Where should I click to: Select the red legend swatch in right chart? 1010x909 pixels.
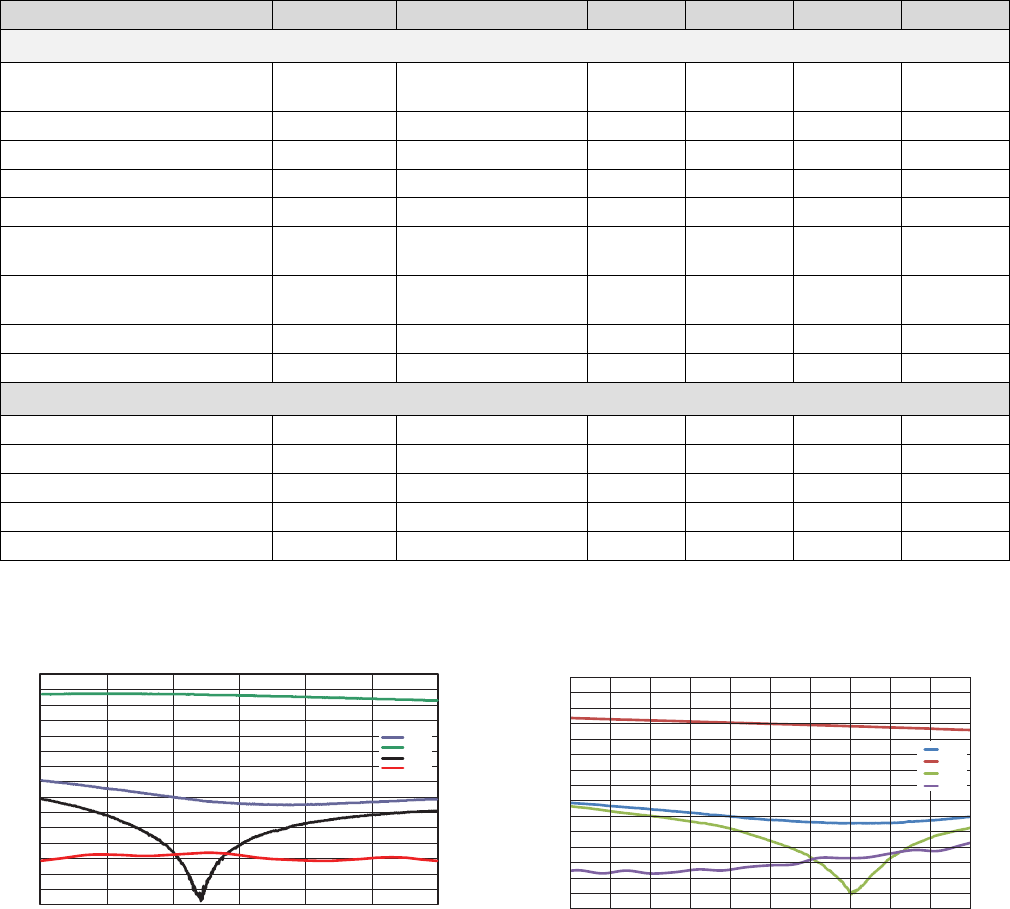click(x=931, y=761)
